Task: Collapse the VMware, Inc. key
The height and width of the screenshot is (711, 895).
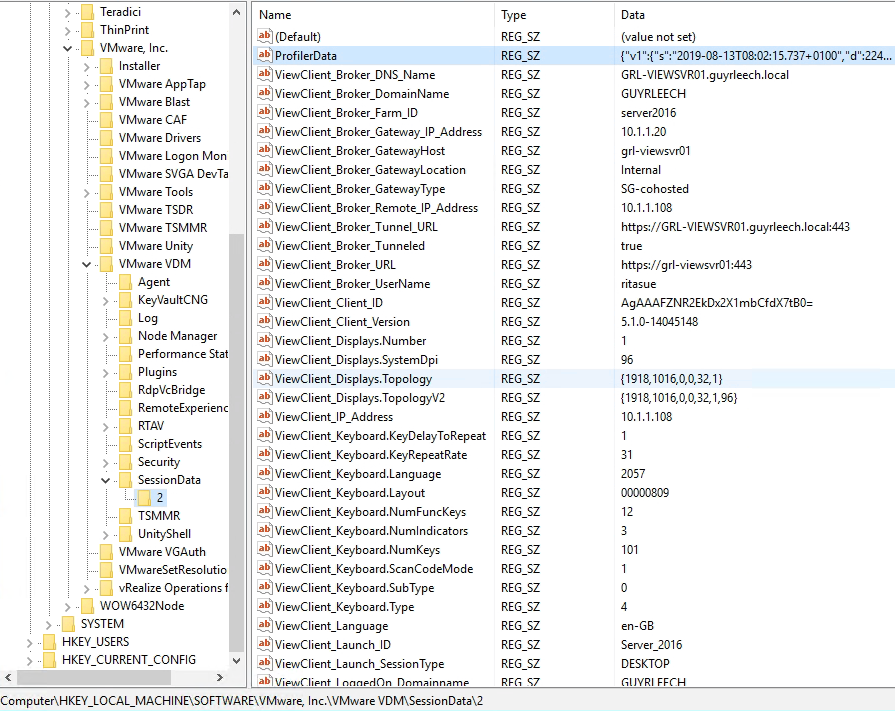Action: coord(67,47)
